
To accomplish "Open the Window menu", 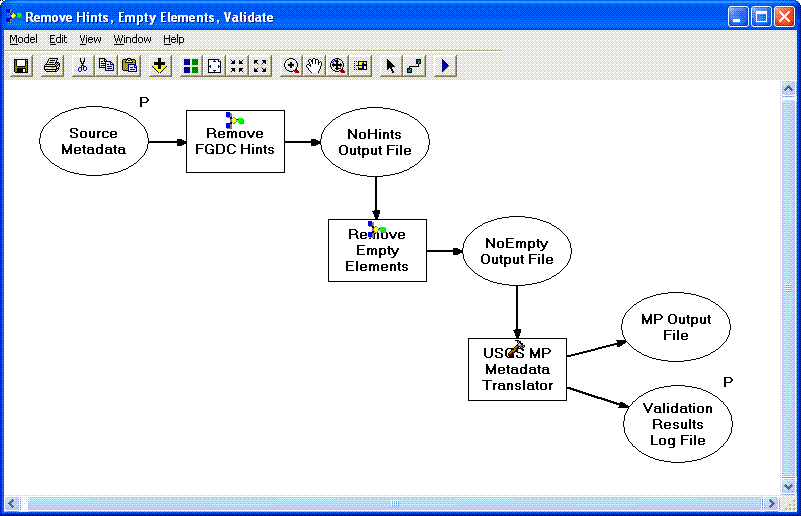I will (x=132, y=40).
